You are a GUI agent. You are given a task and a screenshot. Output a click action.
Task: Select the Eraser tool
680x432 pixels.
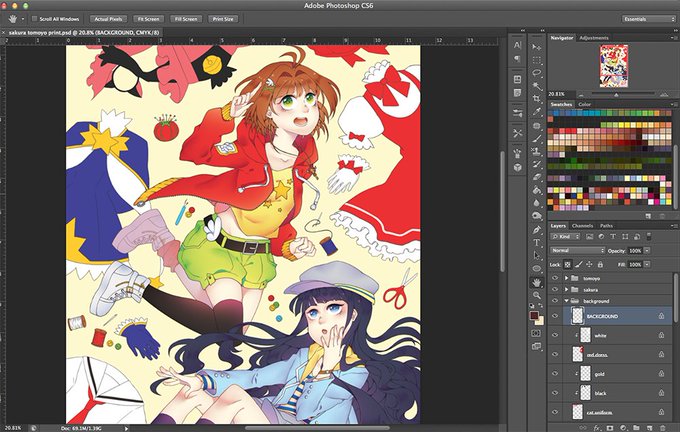[537, 177]
